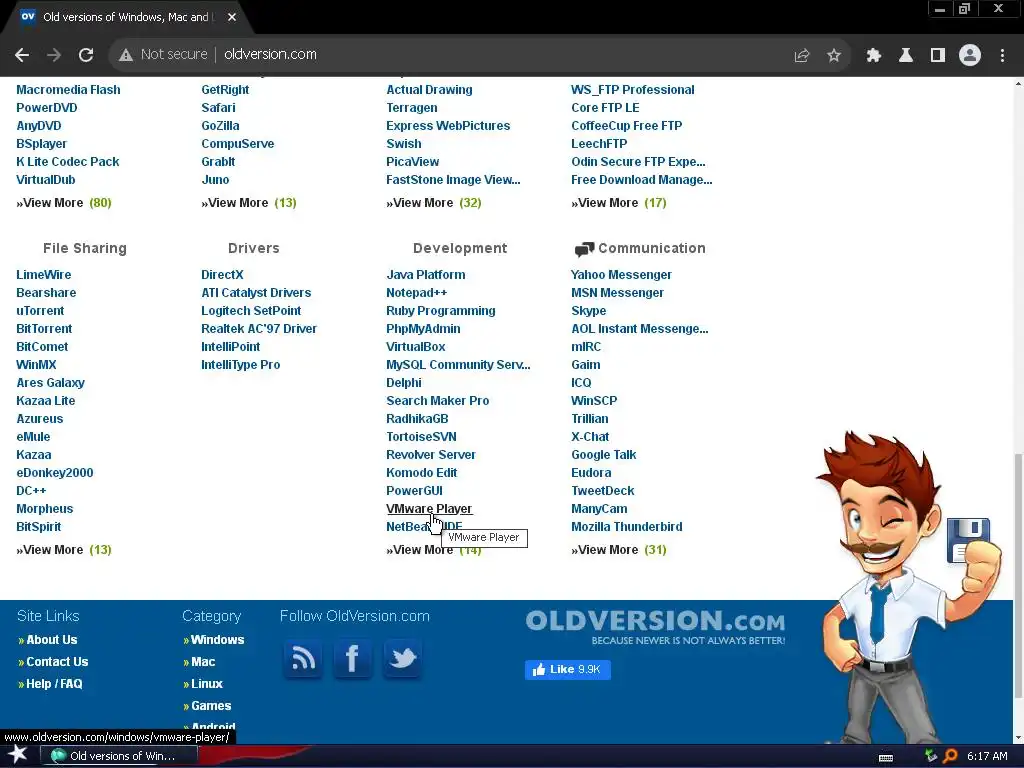Open the VirtualBox link

tap(416, 347)
